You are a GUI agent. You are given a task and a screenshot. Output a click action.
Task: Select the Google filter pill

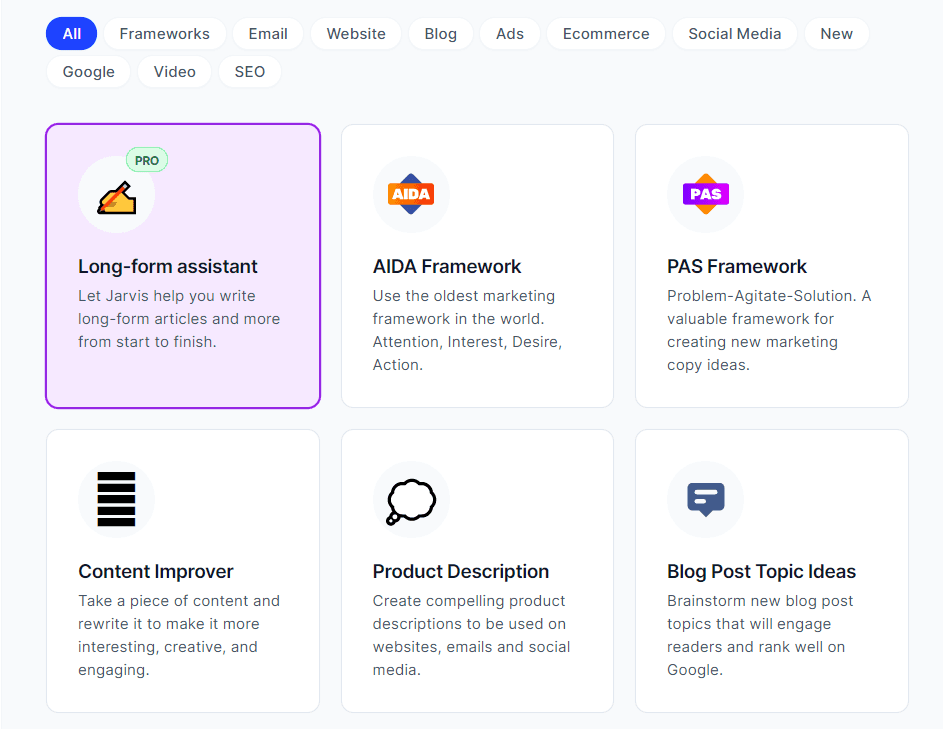(87, 71)
